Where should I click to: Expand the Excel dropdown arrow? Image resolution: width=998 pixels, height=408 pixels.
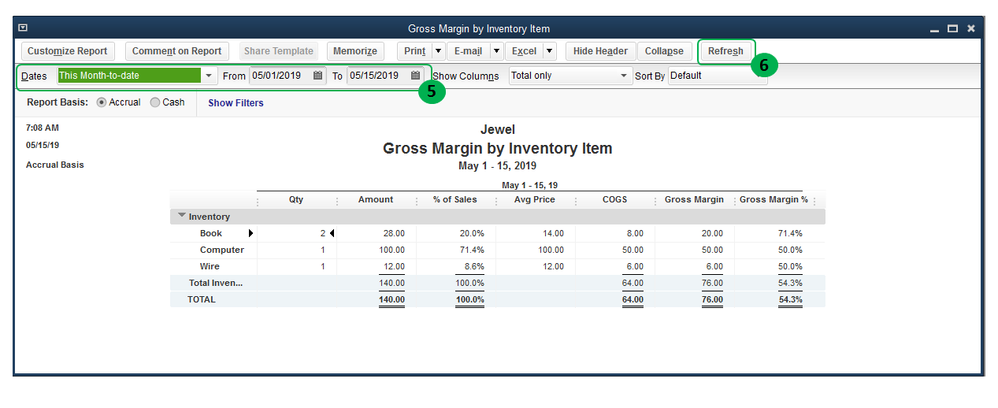coord(549,51)
